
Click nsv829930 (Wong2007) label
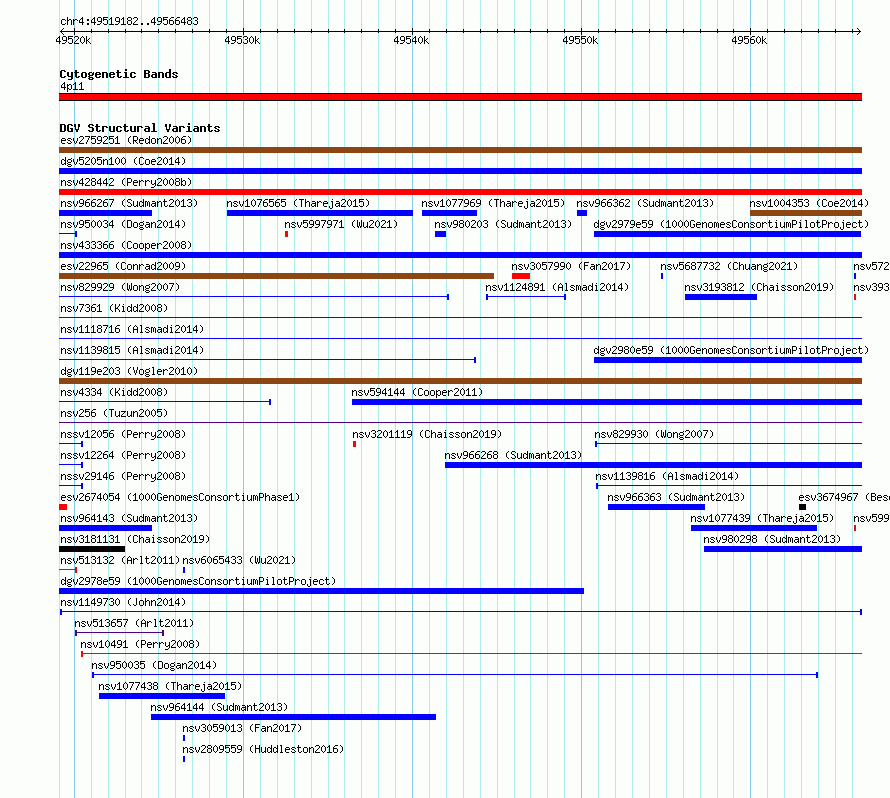coord(654,434)
